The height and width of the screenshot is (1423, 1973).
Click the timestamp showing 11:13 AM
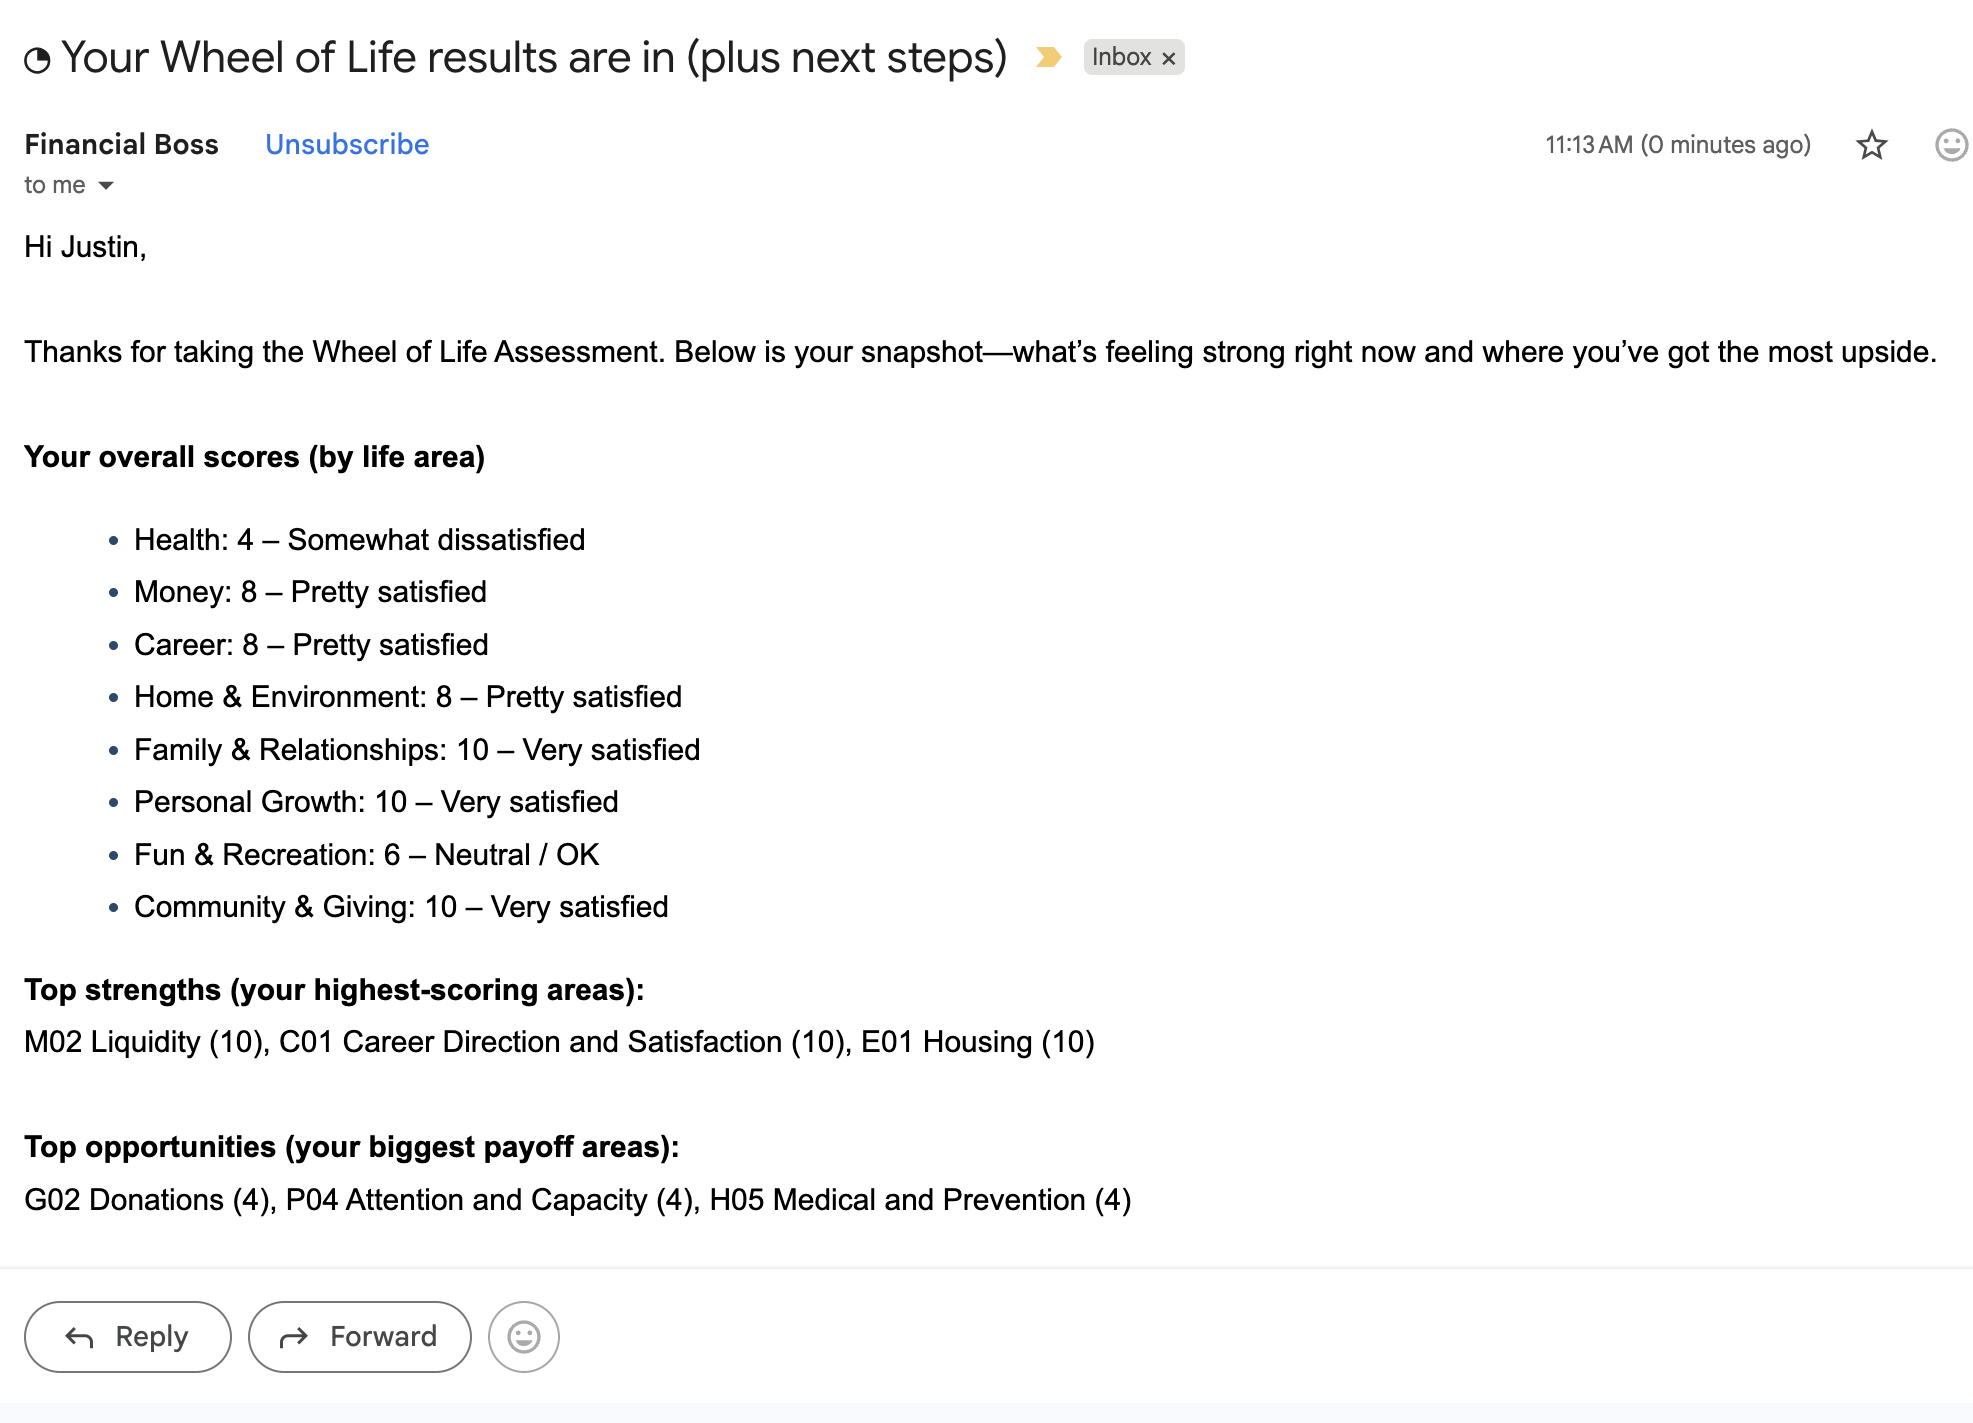coord(1676,145)
